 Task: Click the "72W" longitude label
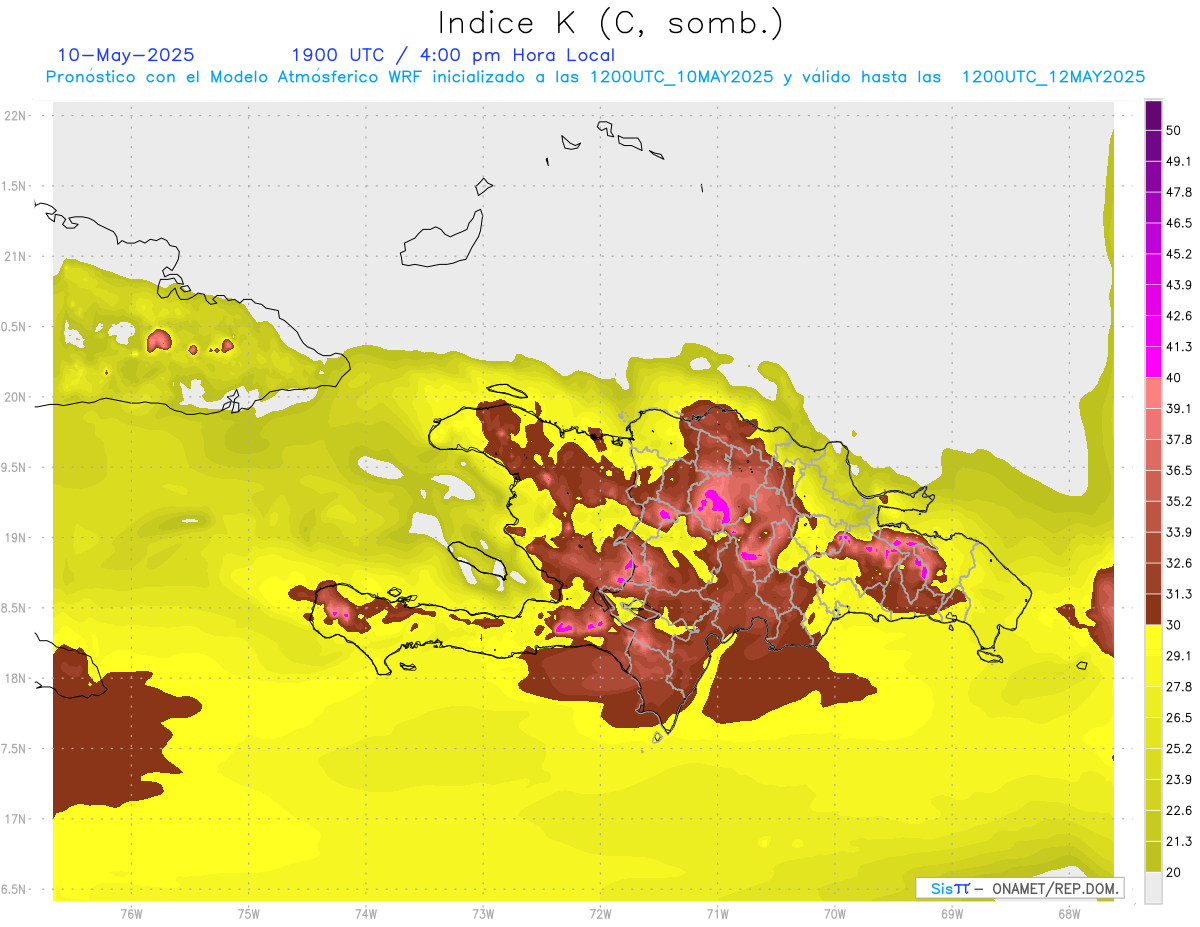pyautogui.click(x=600, y=914)
